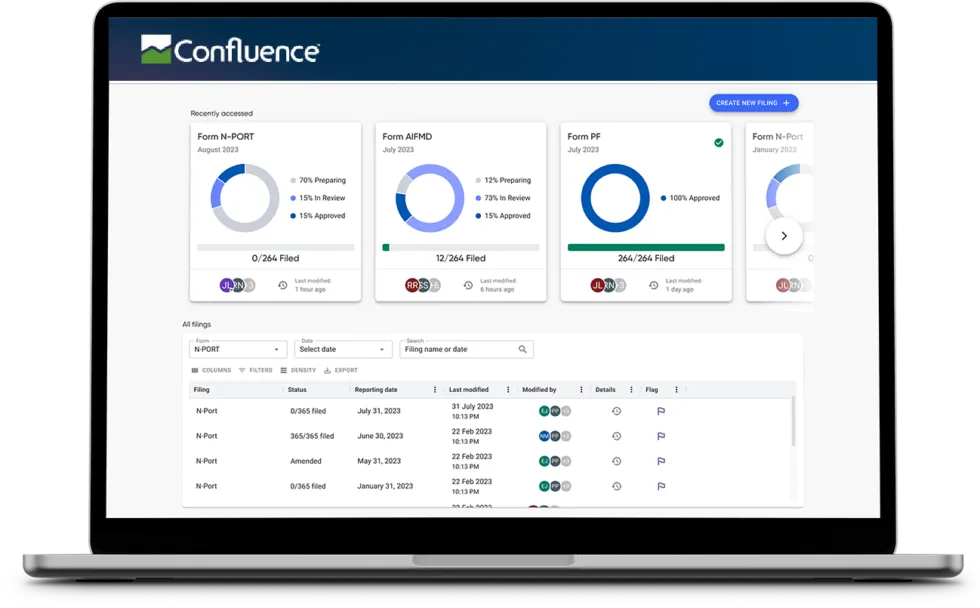The image size is (980, 608).
Task: Open the Select date dropdown
Action: (343, 349)
